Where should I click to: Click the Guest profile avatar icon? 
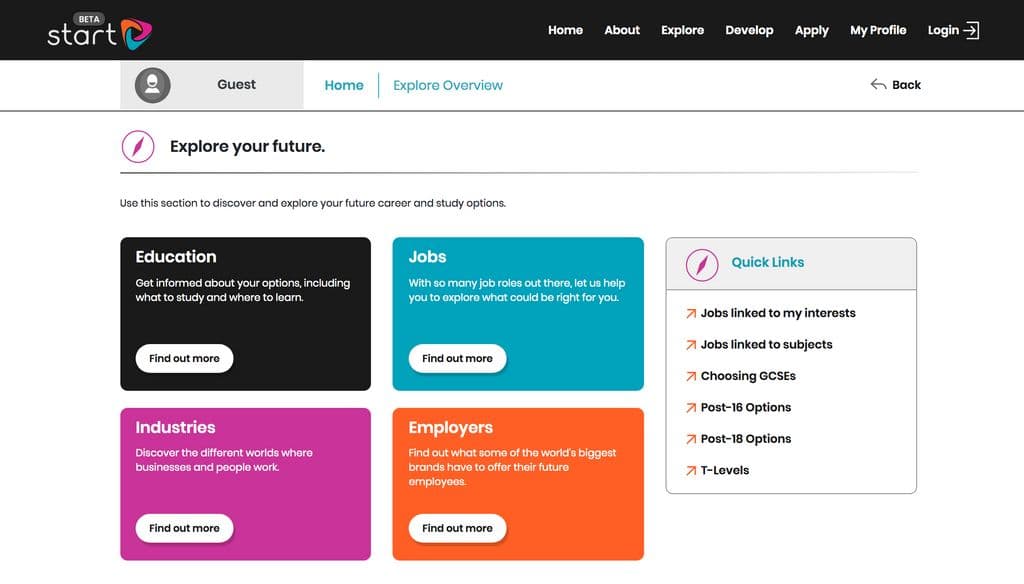pyautogui.click(x=153, y=85)
